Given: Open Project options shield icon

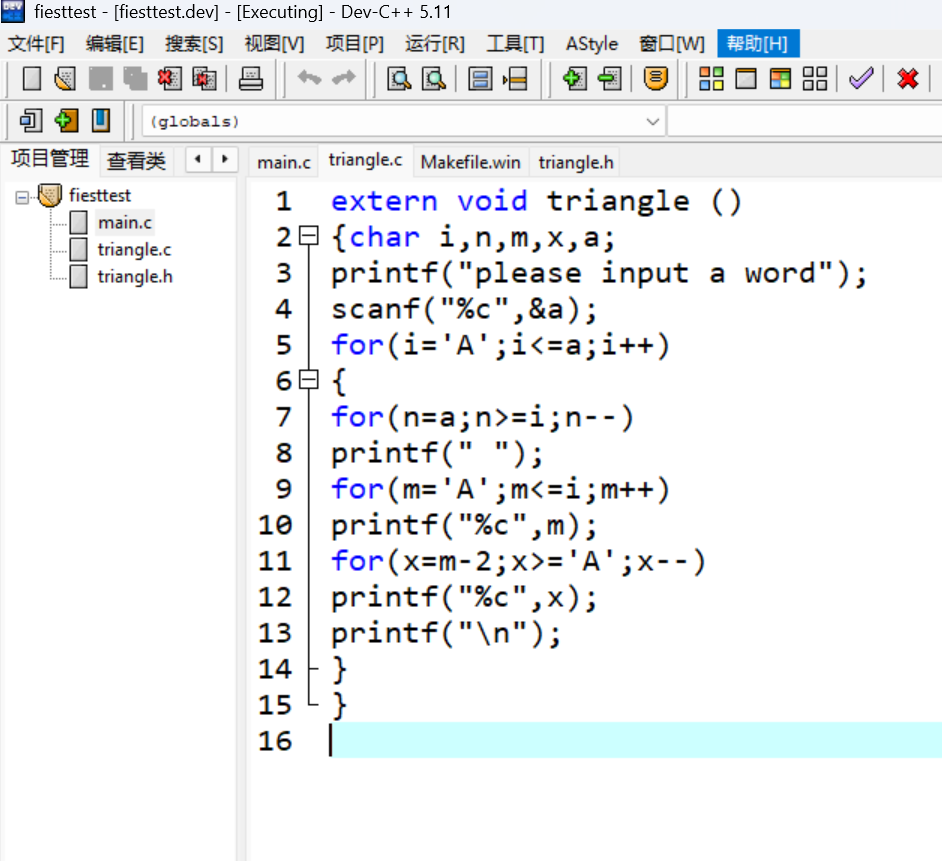Looking at the screenshot, I should (655, 79).
